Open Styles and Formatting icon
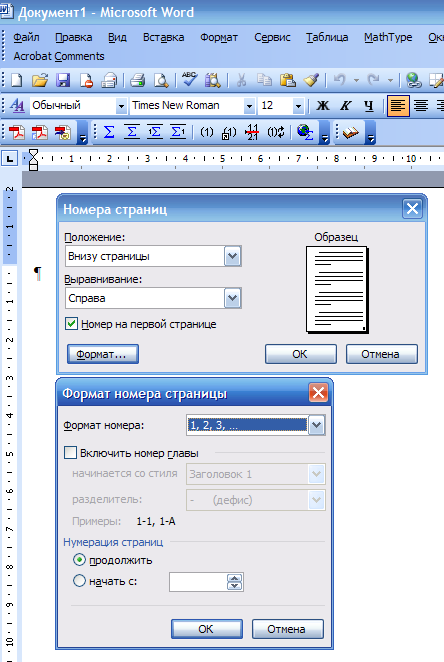444x662 pixels. pyautogui.click(x=17, y=105)
